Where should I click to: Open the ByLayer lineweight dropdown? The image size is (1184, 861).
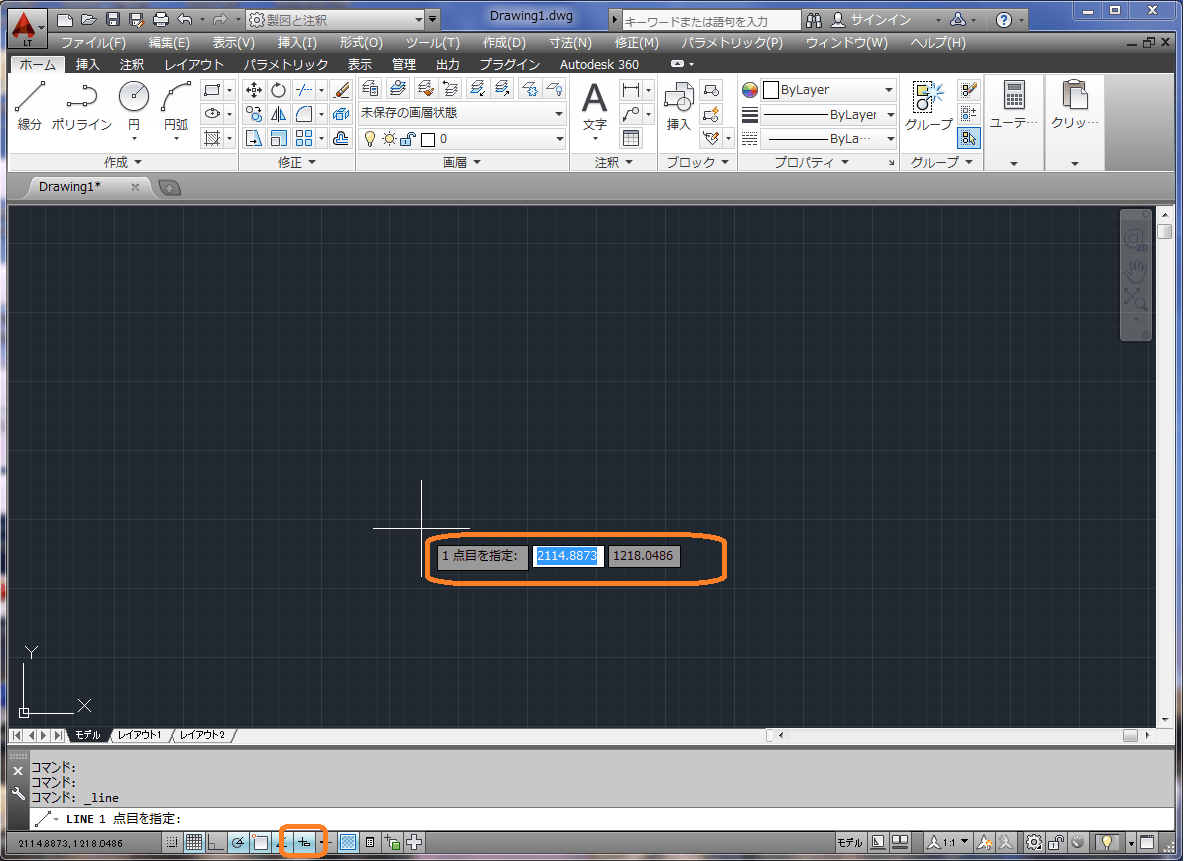tap(828, 115)
